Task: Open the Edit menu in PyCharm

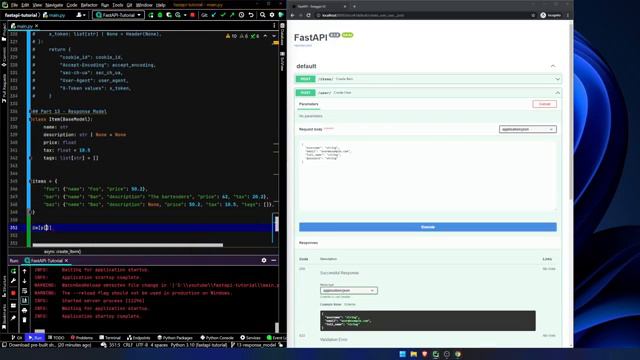Action: tap(25, 5)
